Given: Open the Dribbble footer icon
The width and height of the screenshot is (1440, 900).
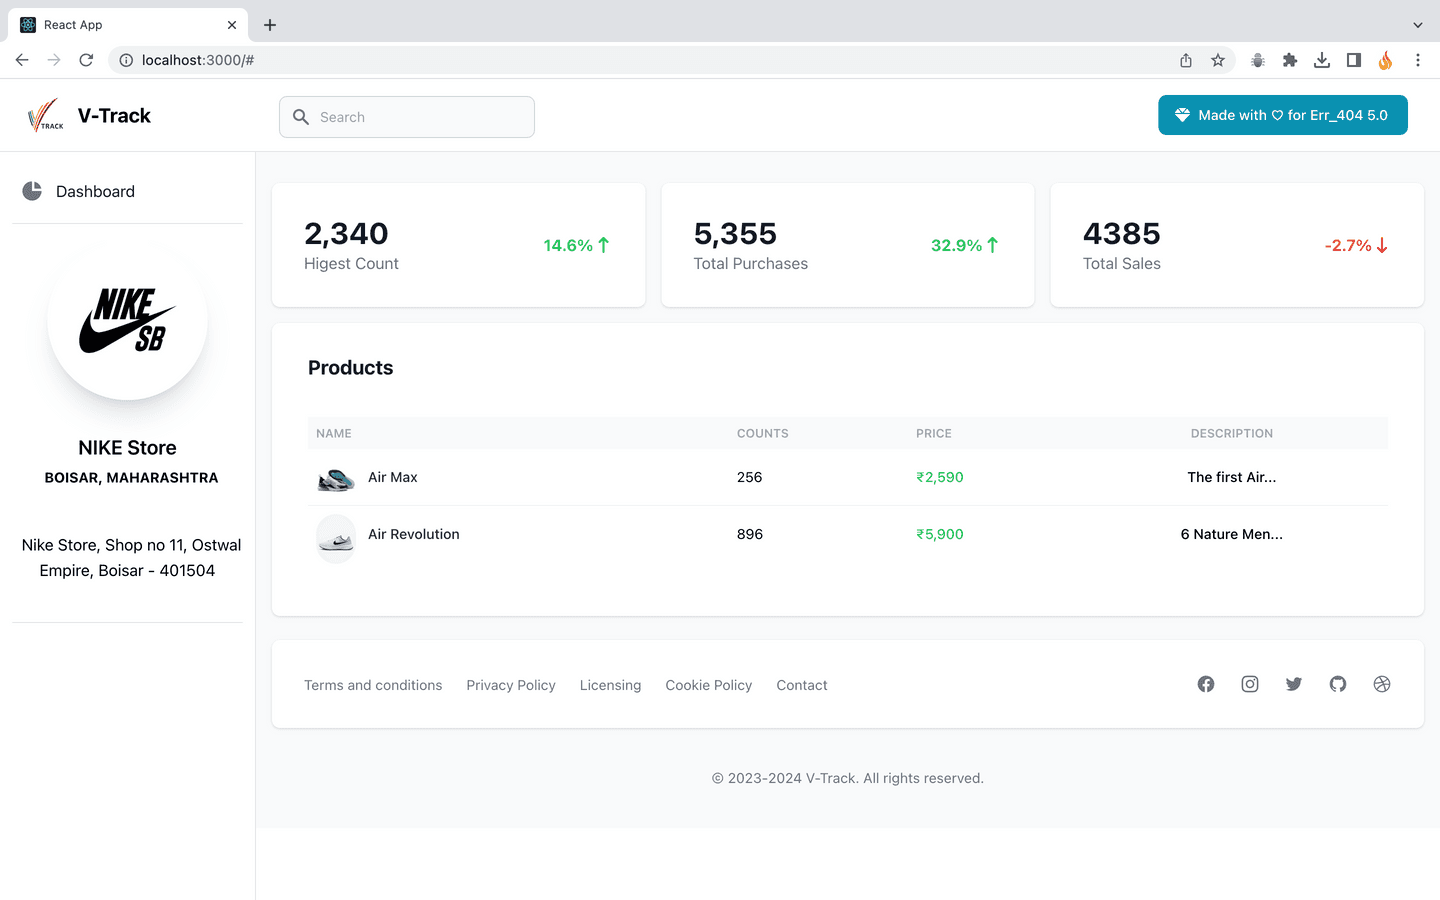Looking at the screenshot, I should 1382,684.
